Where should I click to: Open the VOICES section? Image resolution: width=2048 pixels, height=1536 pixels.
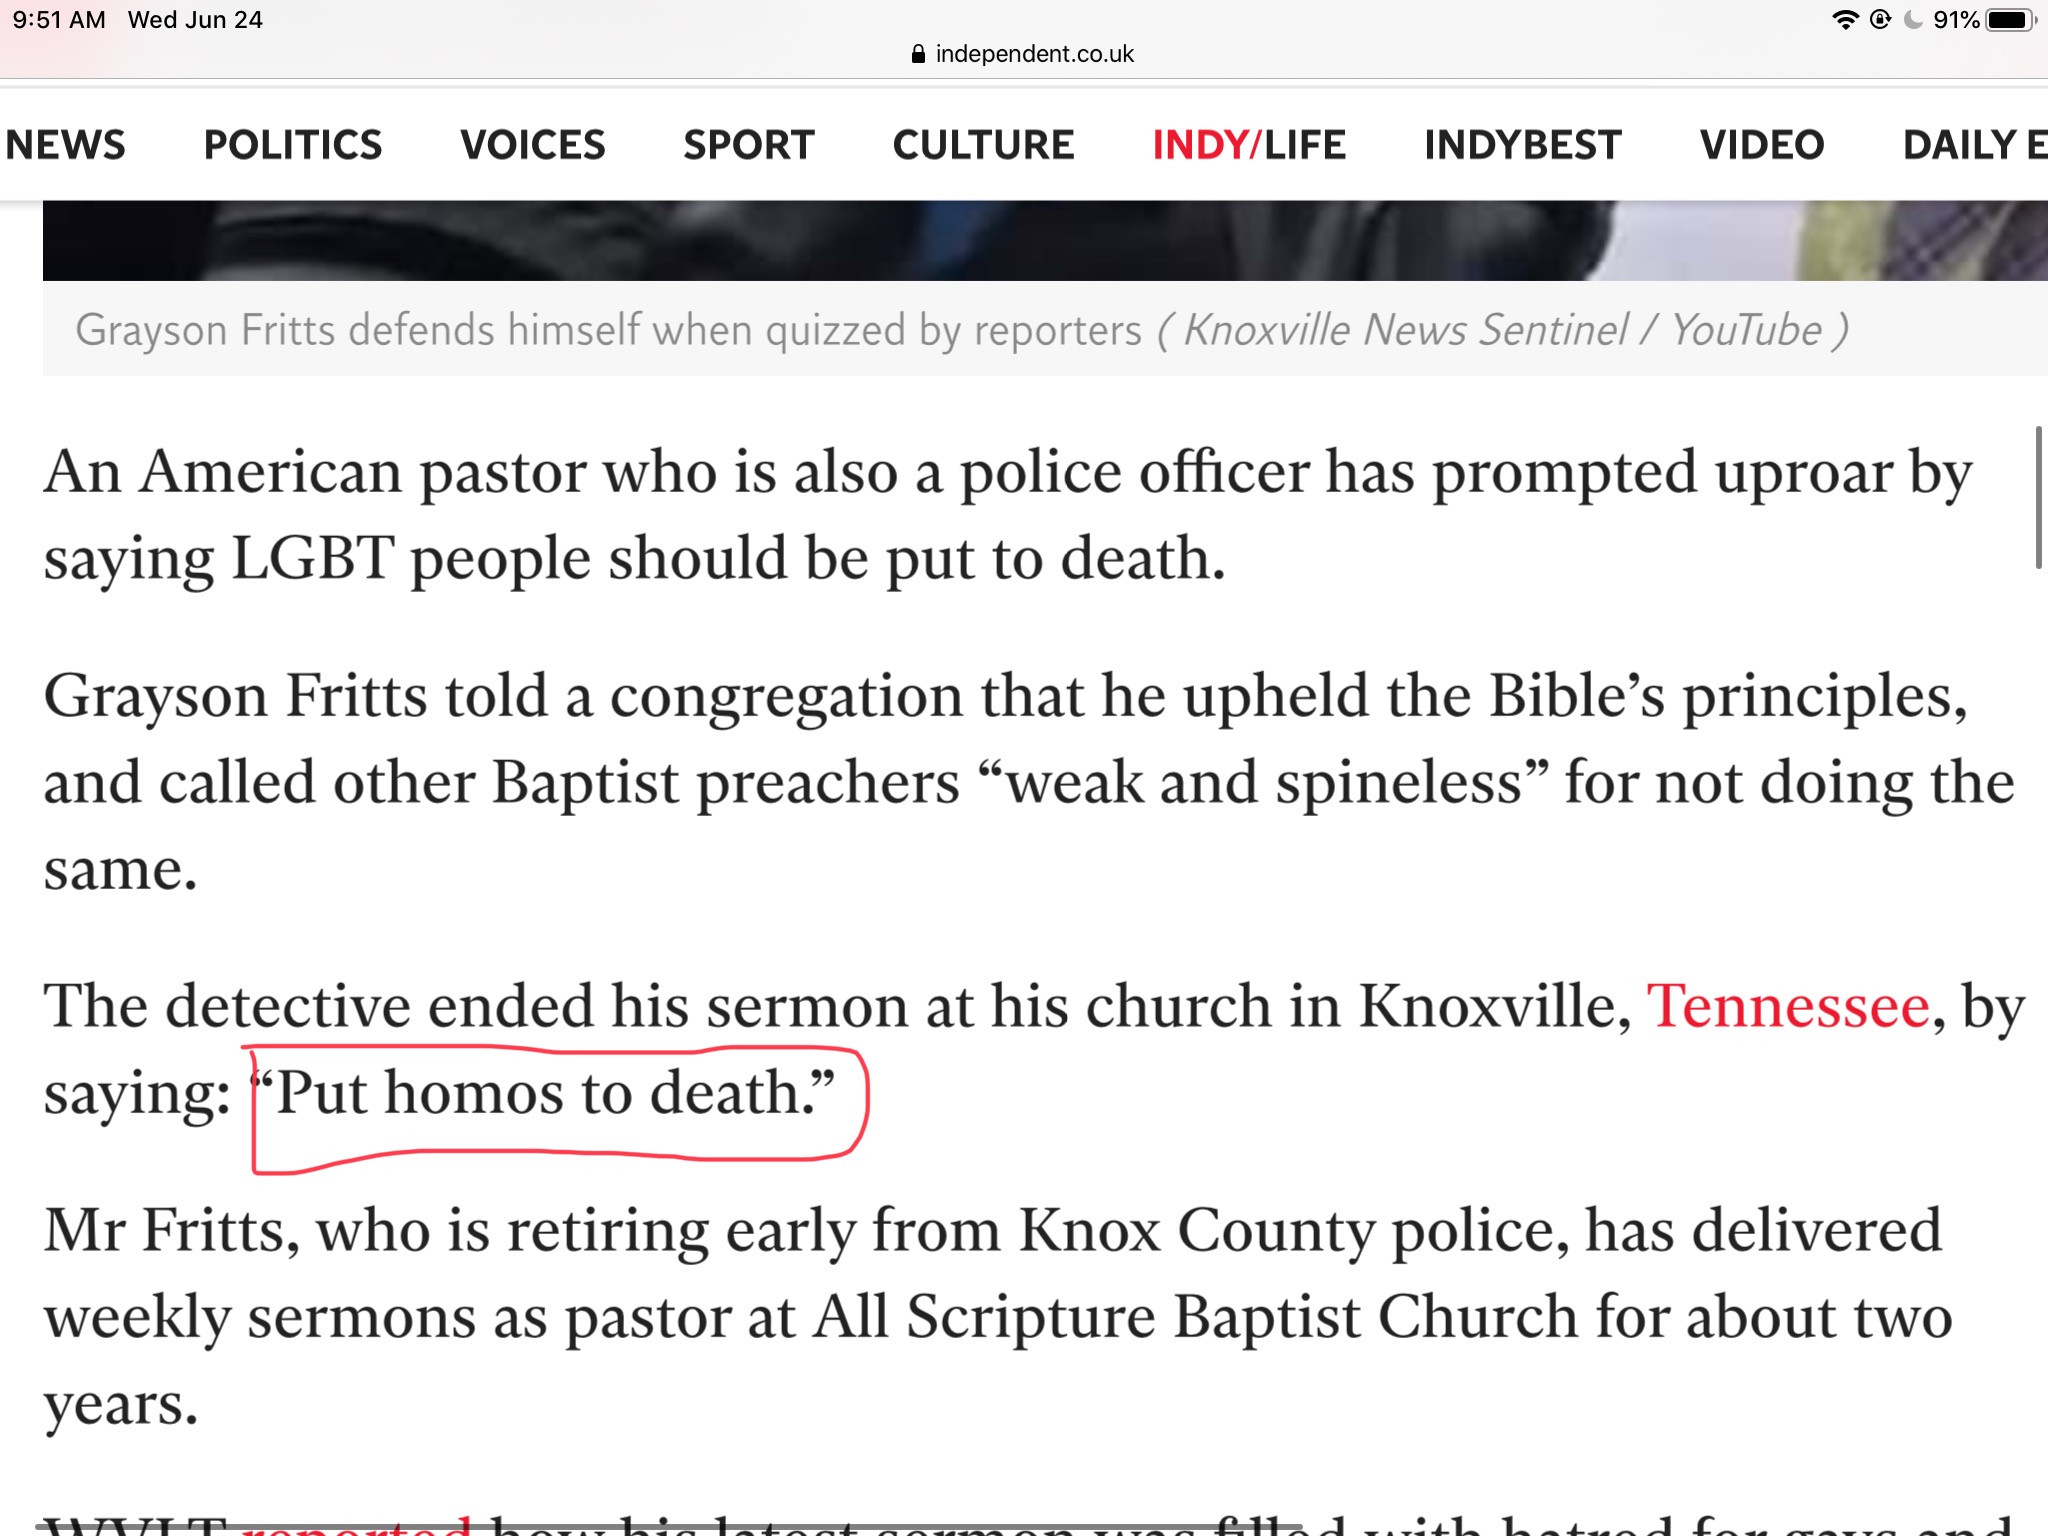click(x=533, y=145)
